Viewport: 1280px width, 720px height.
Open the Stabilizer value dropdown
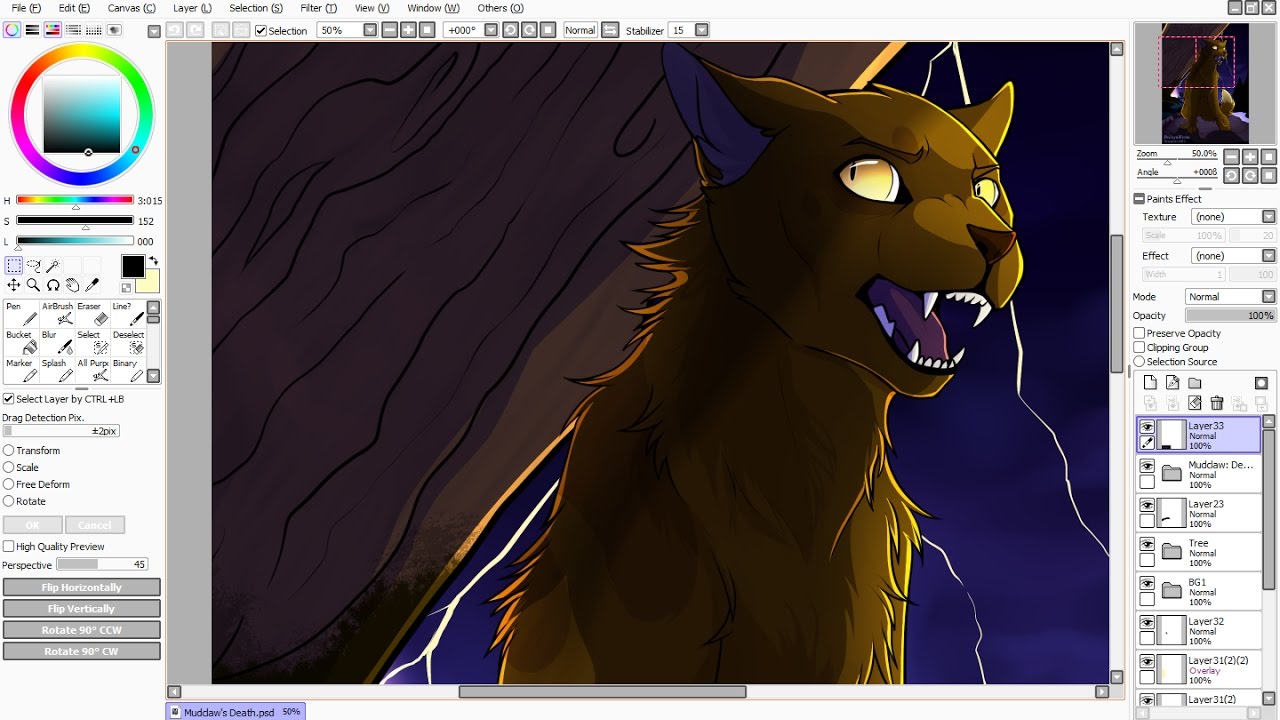tap(701, 30)
